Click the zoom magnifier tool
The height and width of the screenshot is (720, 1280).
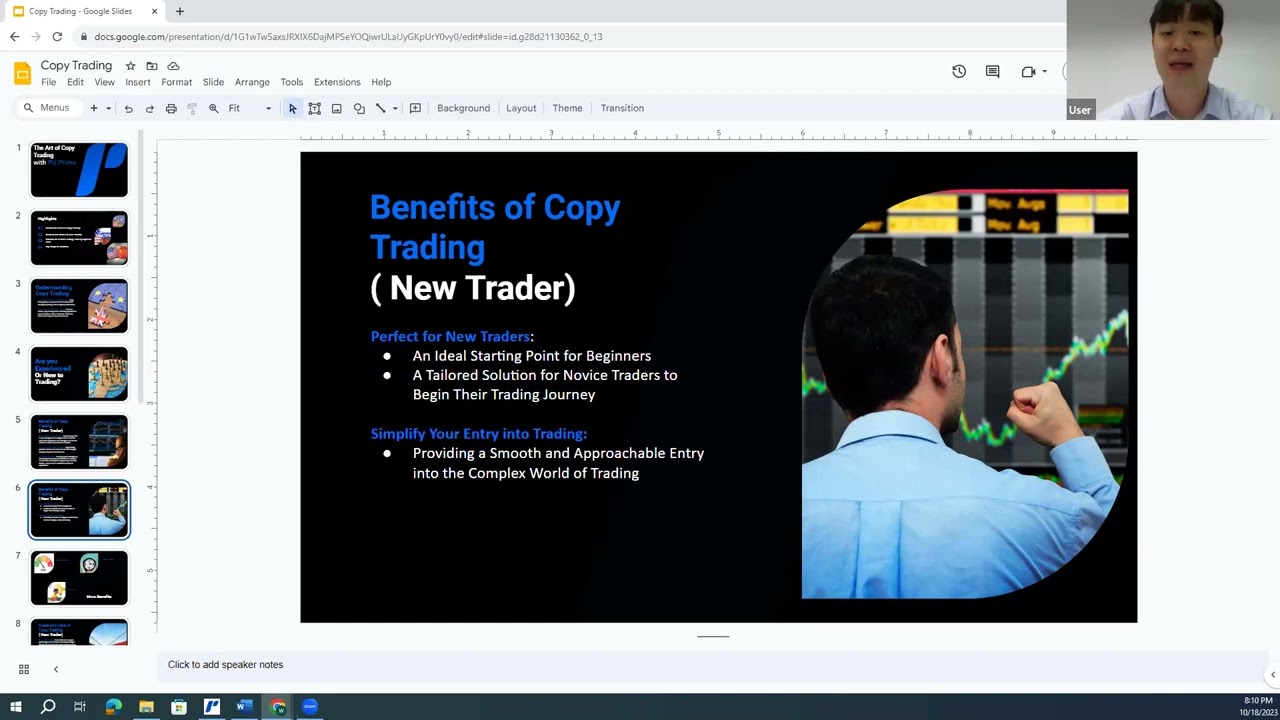(214, 108)
